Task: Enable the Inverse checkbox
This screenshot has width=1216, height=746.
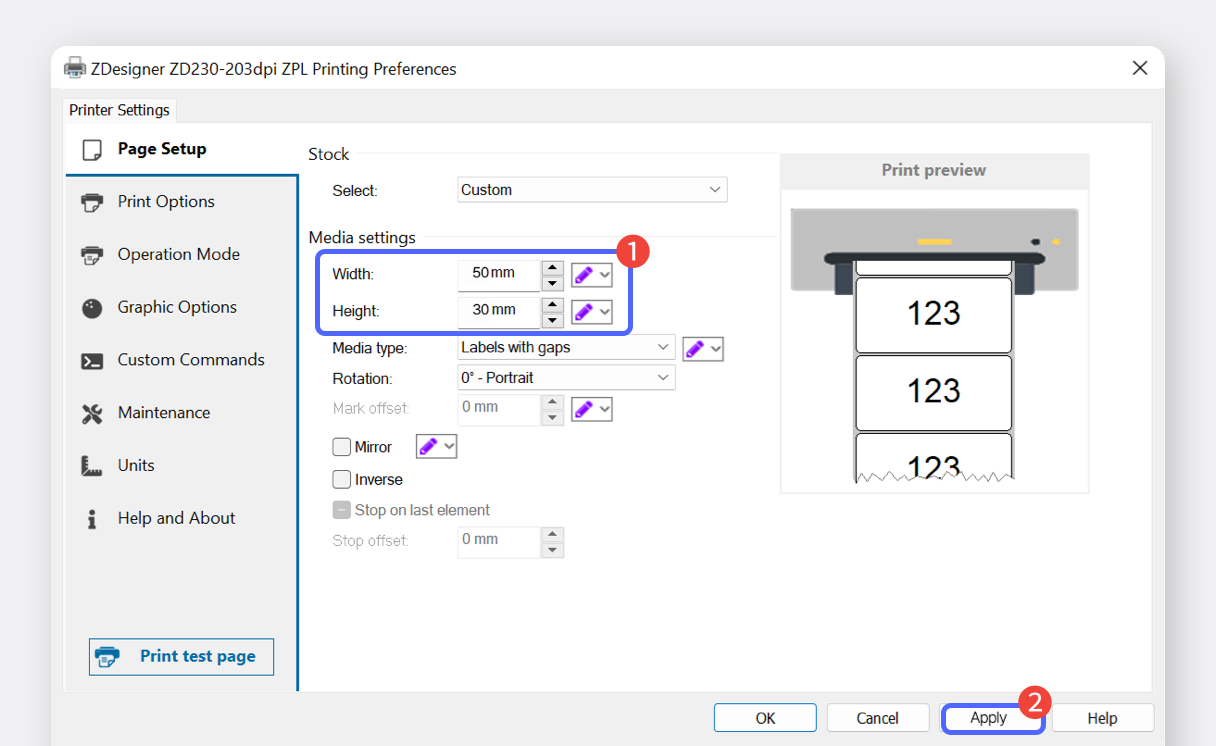Action: click(x=342, y=480)
